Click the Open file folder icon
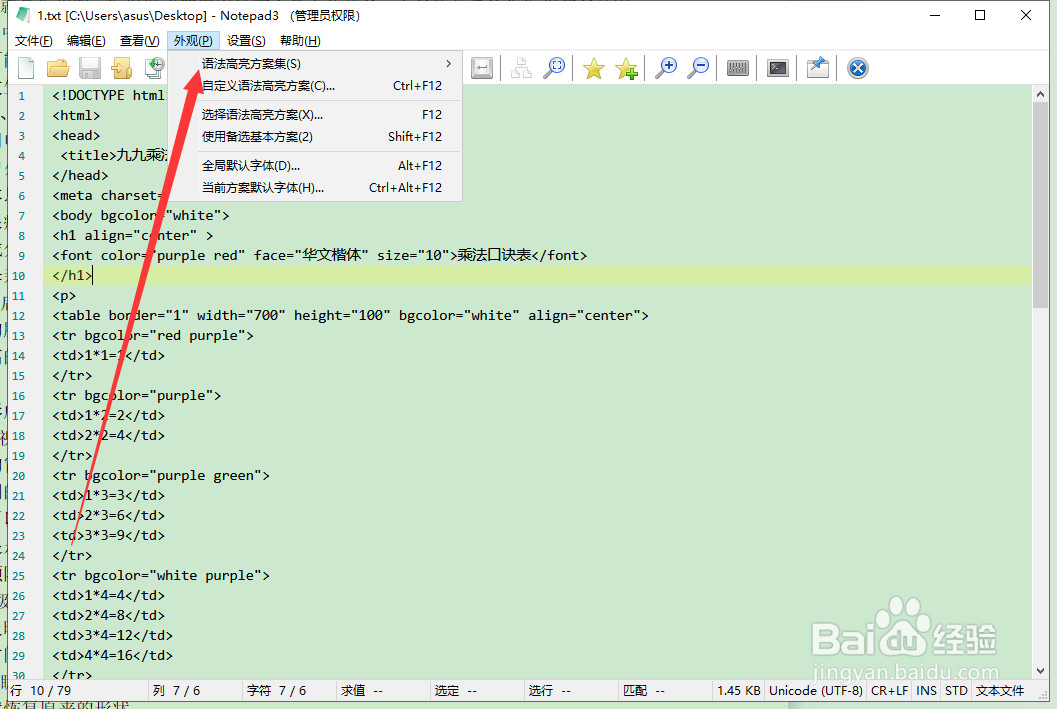The height and width of the screenshot is (709, 1057). (58, 68)
